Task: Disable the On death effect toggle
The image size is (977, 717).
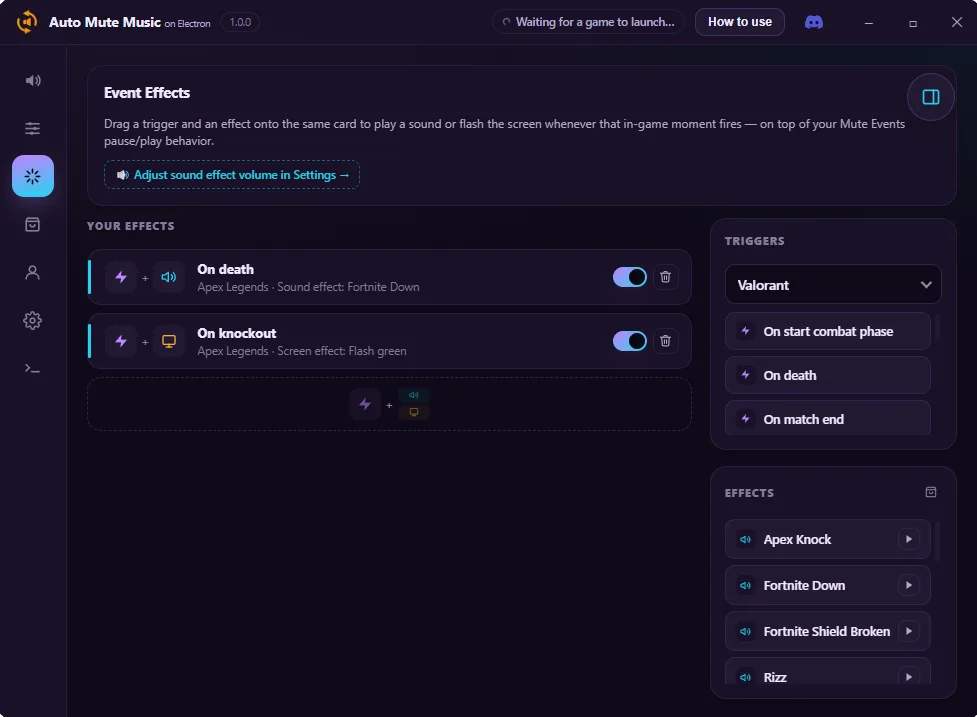Action: pos(629,277)
